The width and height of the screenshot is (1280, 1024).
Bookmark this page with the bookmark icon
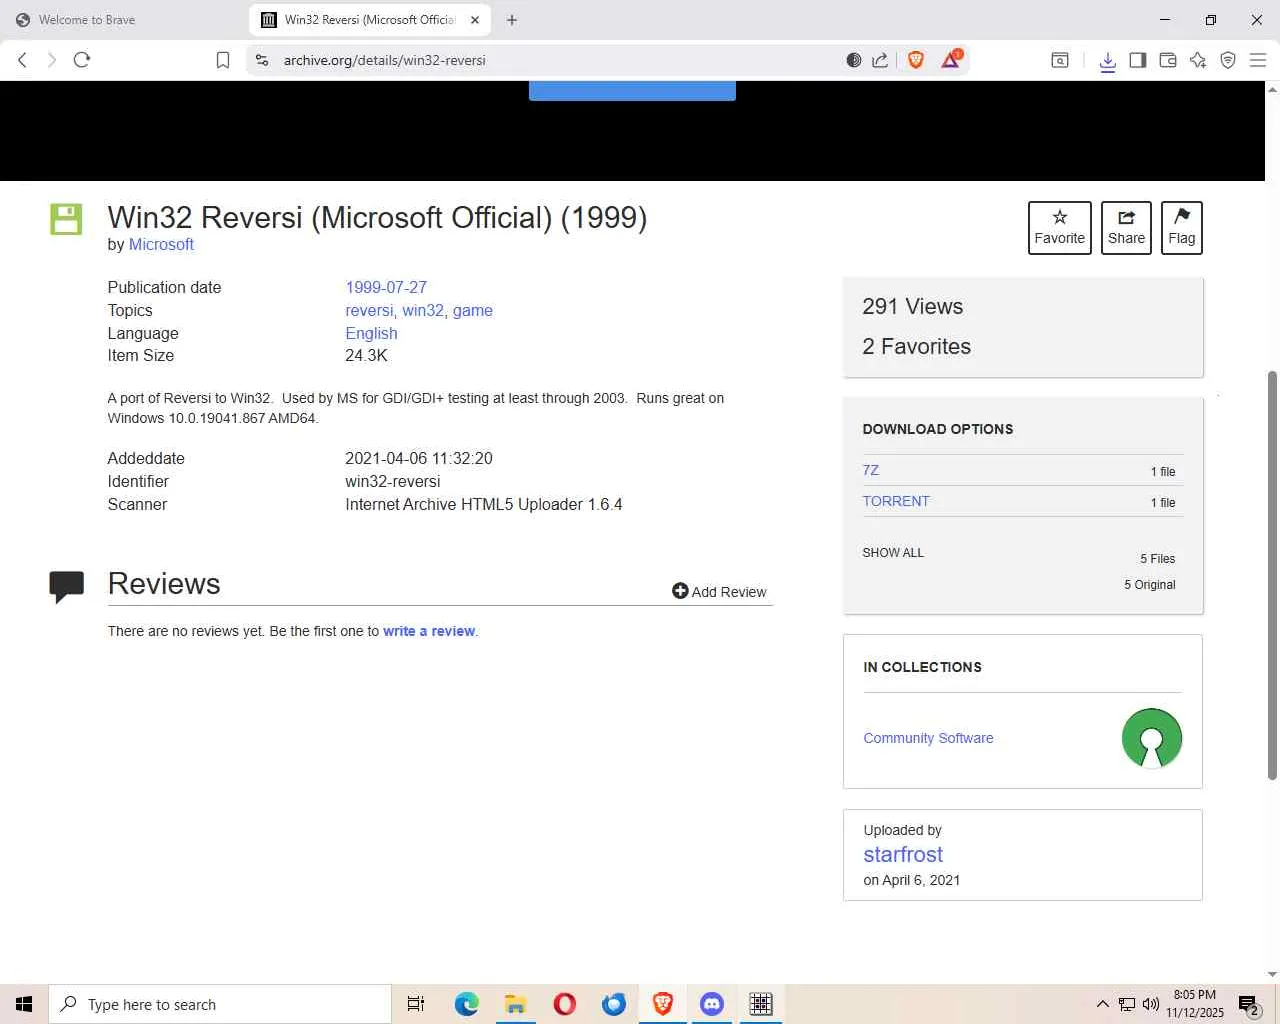(x=223, y=60)
